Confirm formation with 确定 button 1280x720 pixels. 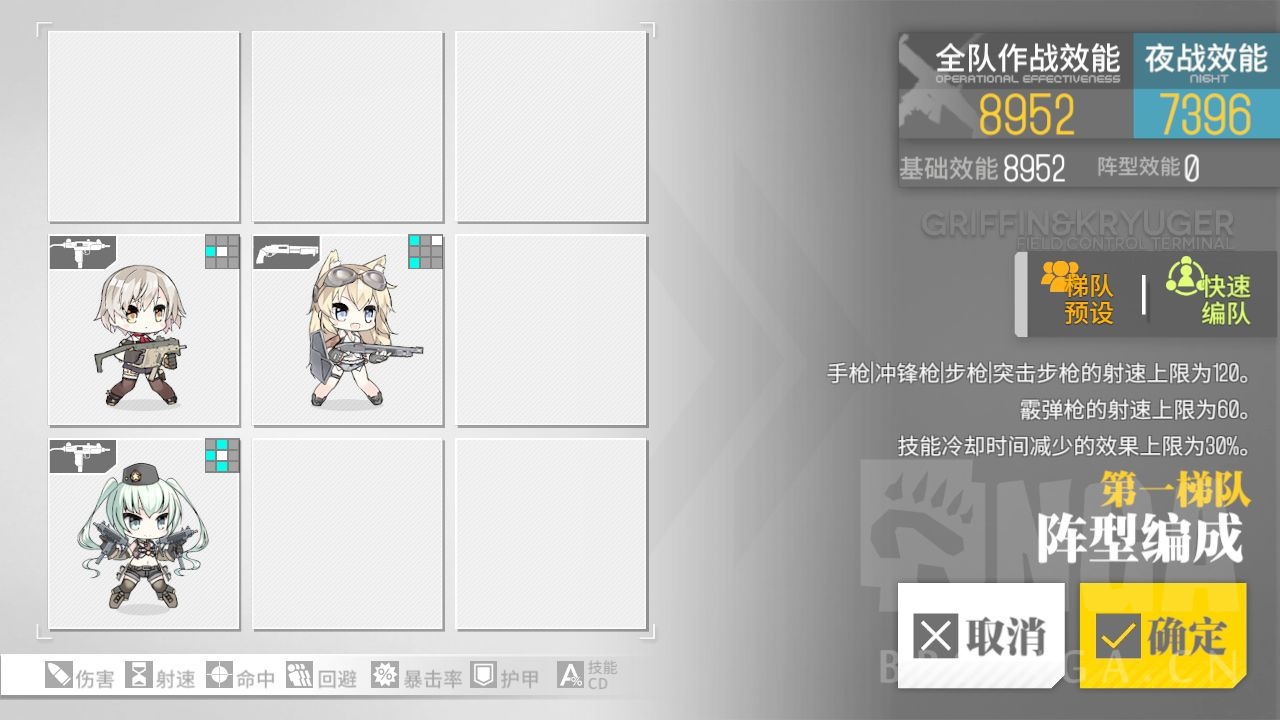[x=1163, y=635]
